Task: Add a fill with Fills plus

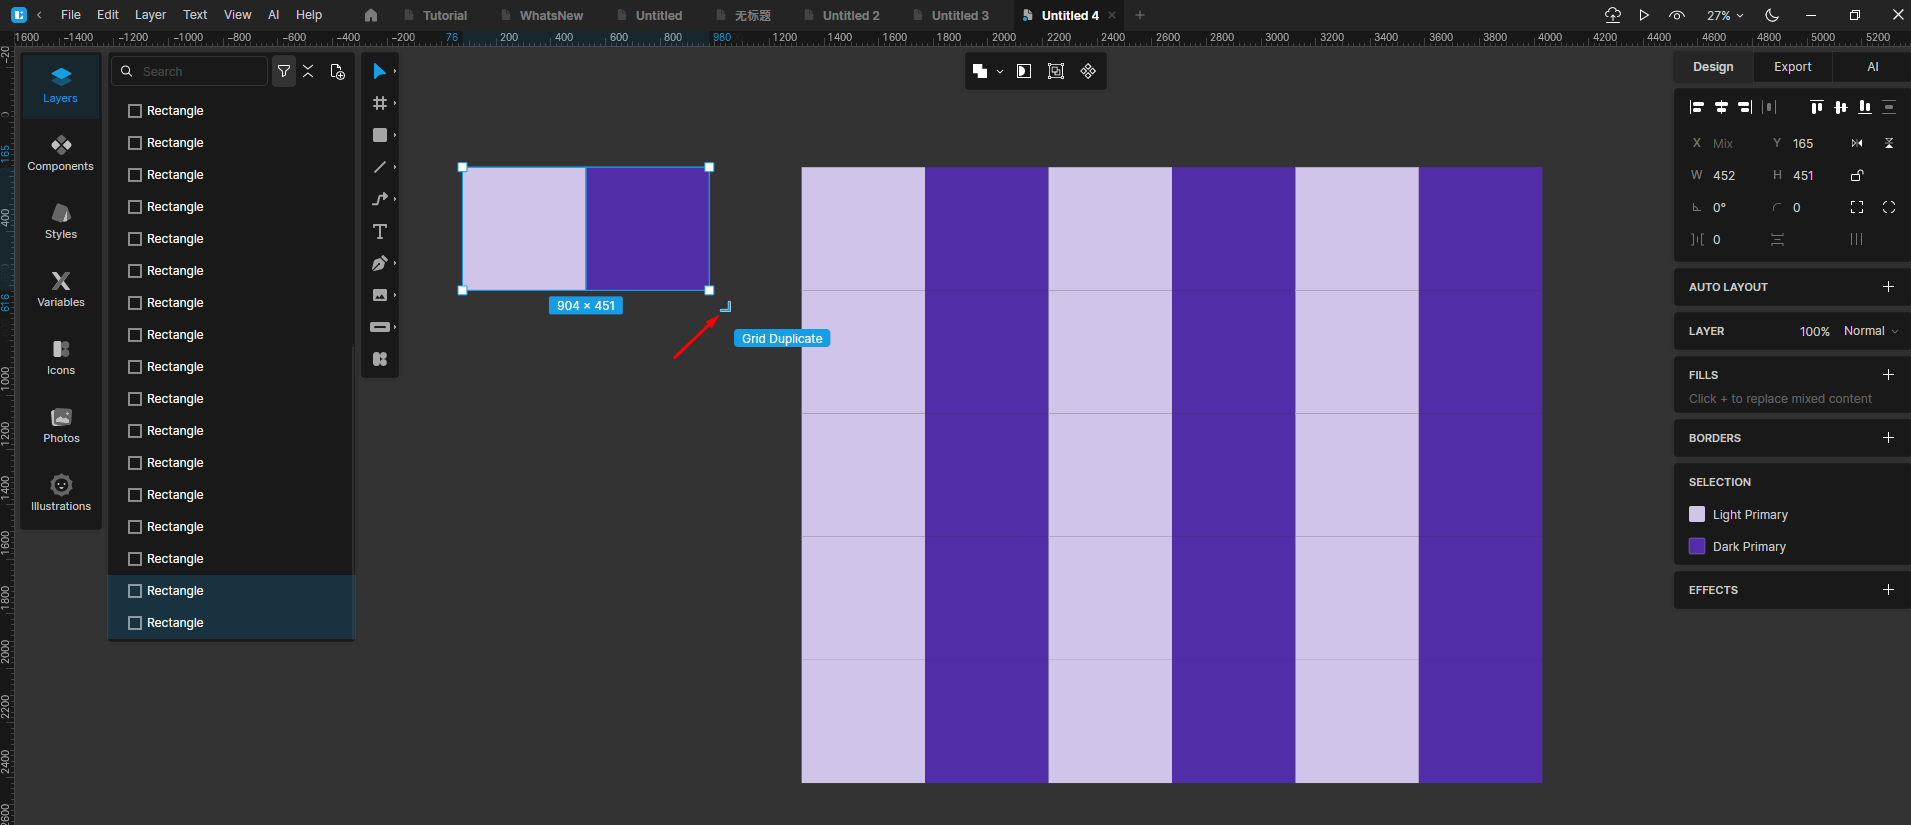Action: tap(1888, 375)
